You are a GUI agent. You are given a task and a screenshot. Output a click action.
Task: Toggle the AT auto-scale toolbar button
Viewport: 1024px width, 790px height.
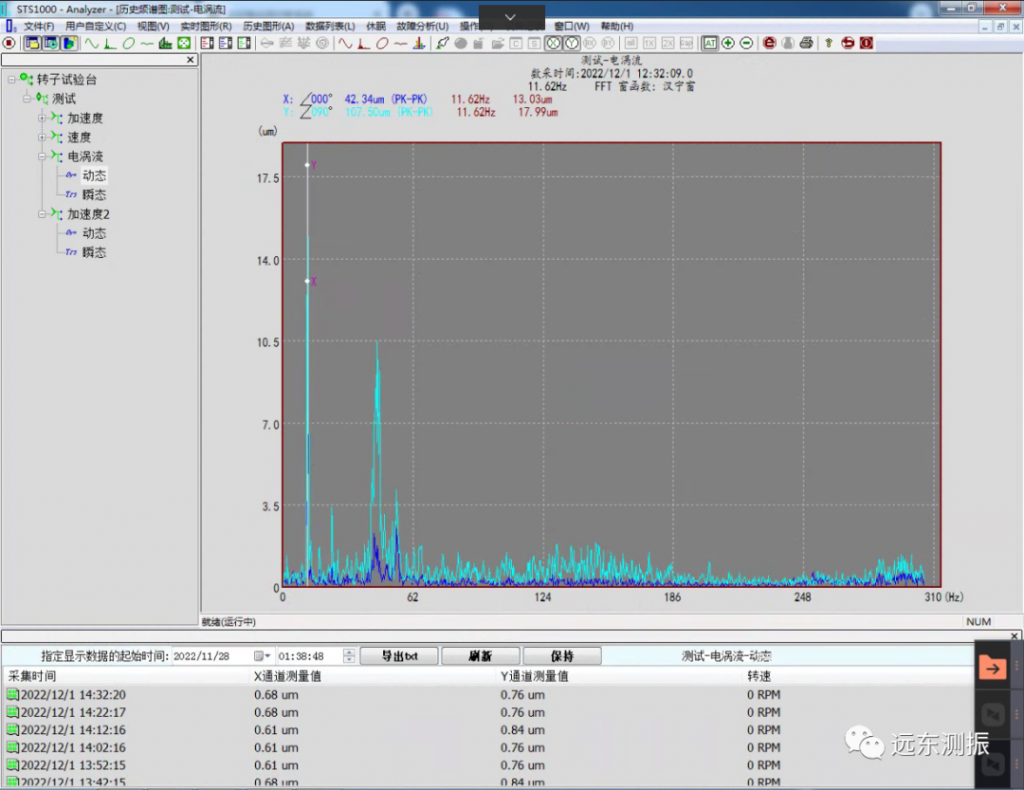(x=709, y=43)
